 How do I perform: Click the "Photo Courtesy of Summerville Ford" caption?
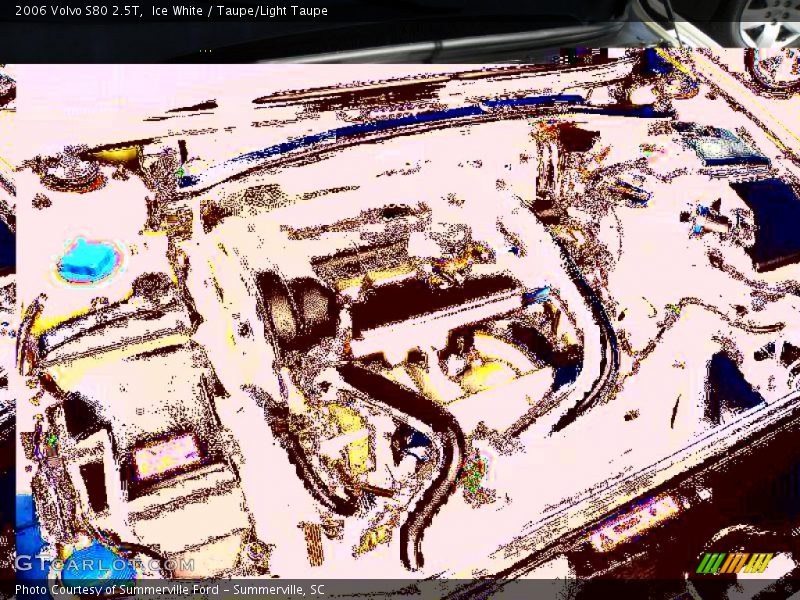pos(117,590)
